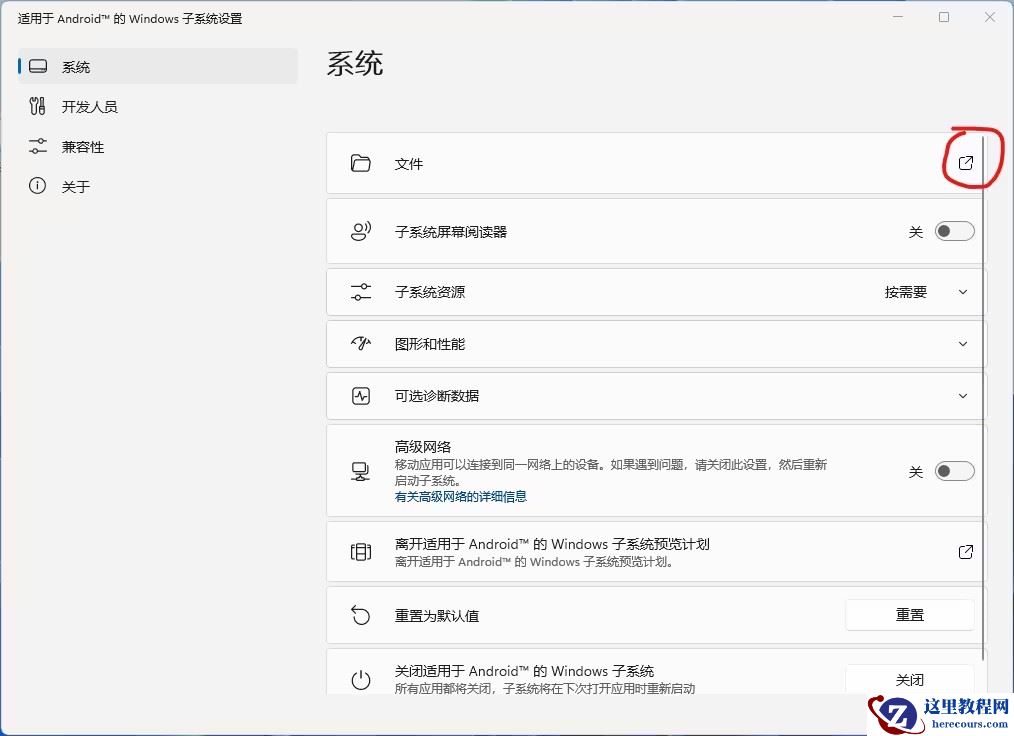Turn on the 高级网络 switch
Viewport: 1014px width, 736px height.
[953, 470]
